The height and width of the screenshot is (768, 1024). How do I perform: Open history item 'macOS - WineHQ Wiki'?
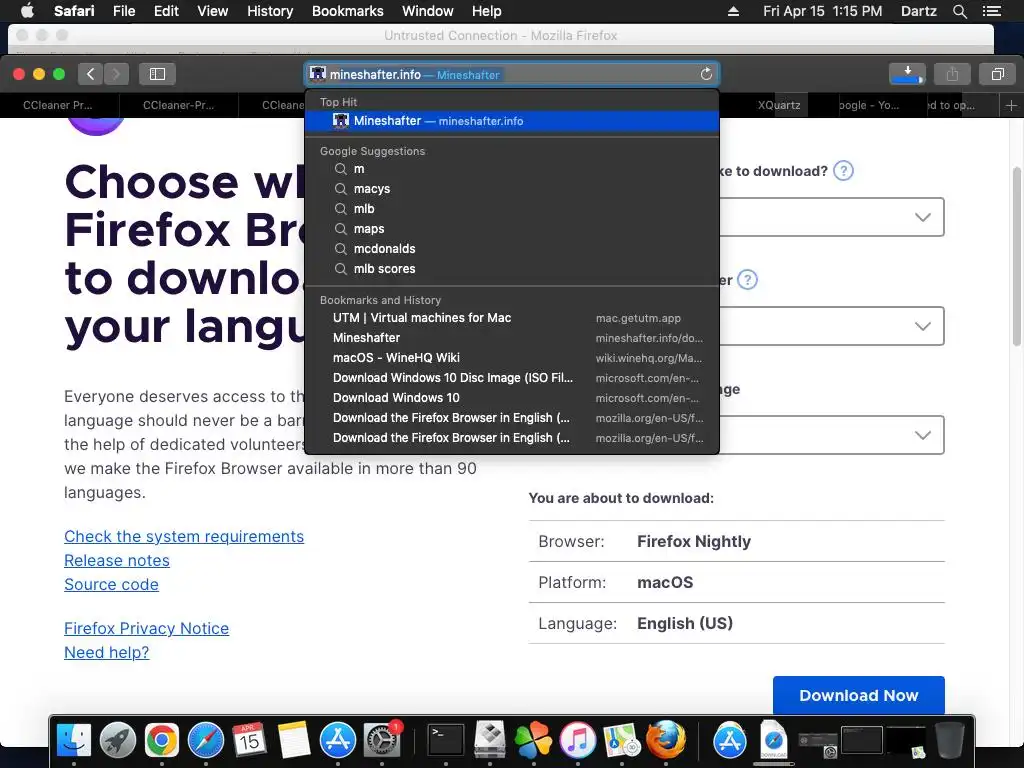pyautogui.click(x=512, y=358)
